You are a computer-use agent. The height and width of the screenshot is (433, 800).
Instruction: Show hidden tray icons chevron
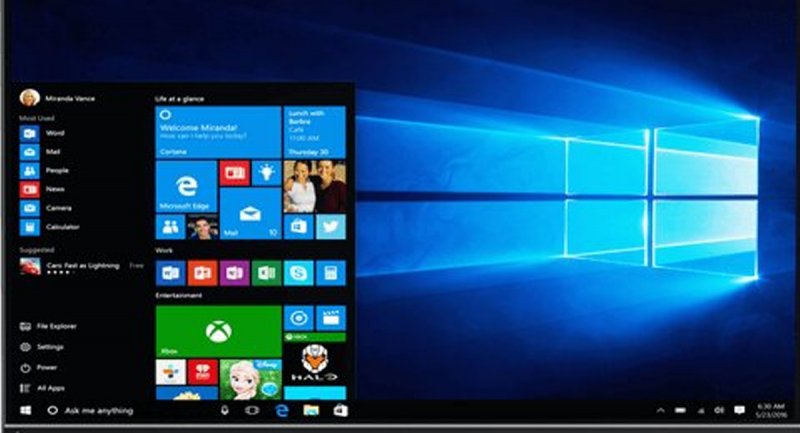(x=660, y=411)
